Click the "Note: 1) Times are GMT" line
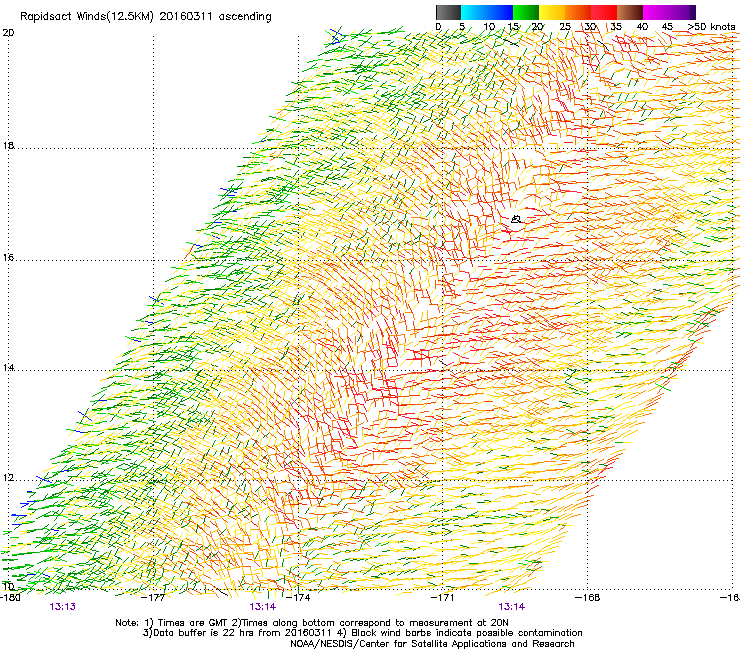Screen dimensions: 740x650 (312, 623)
